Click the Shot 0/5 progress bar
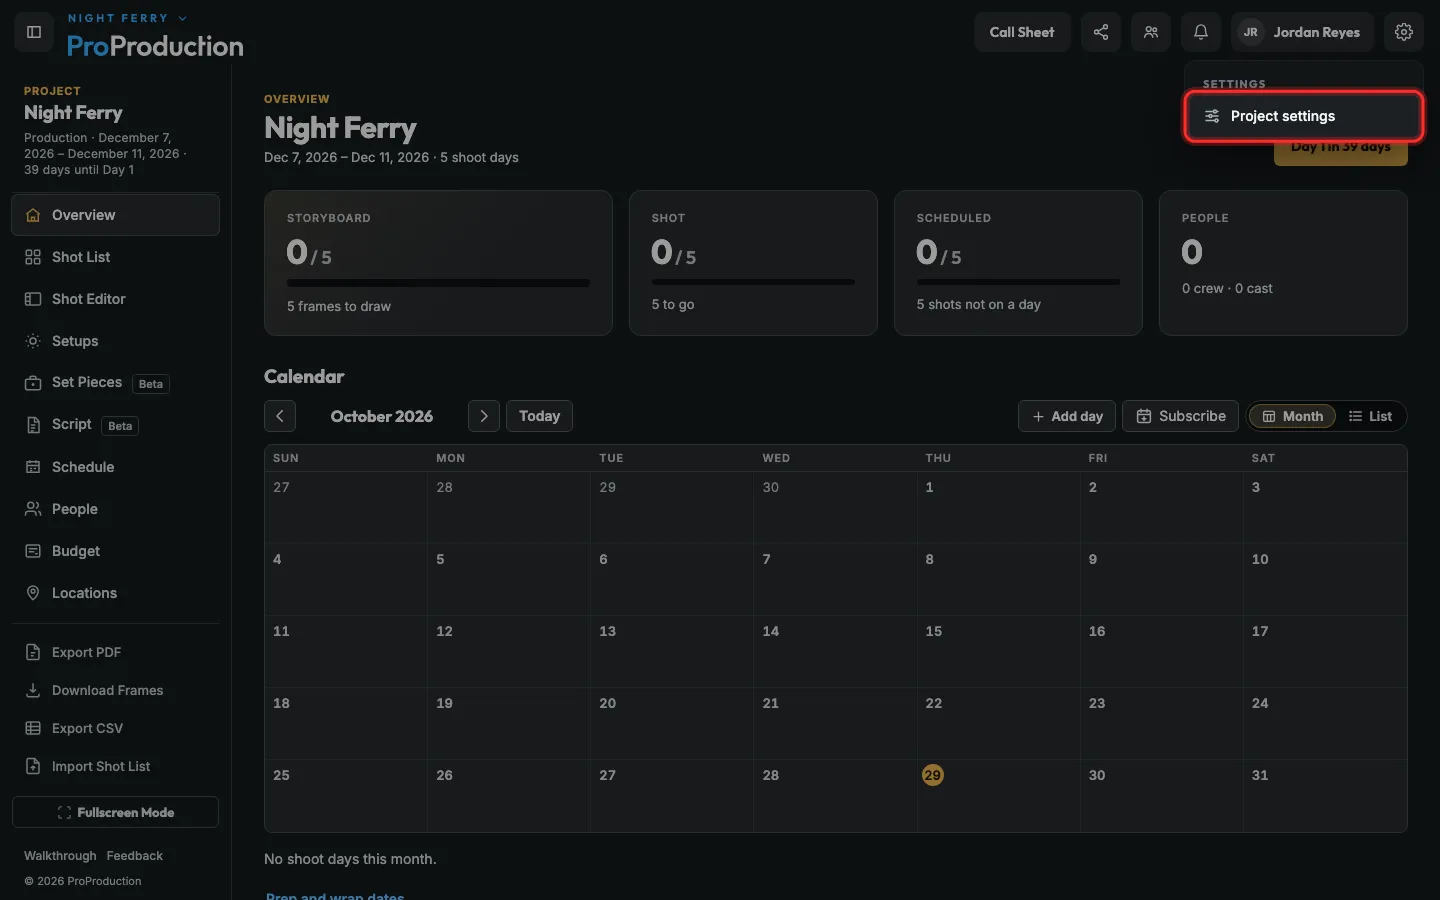The width and height of the screenshot is (1440, 900). click(753, 282)
